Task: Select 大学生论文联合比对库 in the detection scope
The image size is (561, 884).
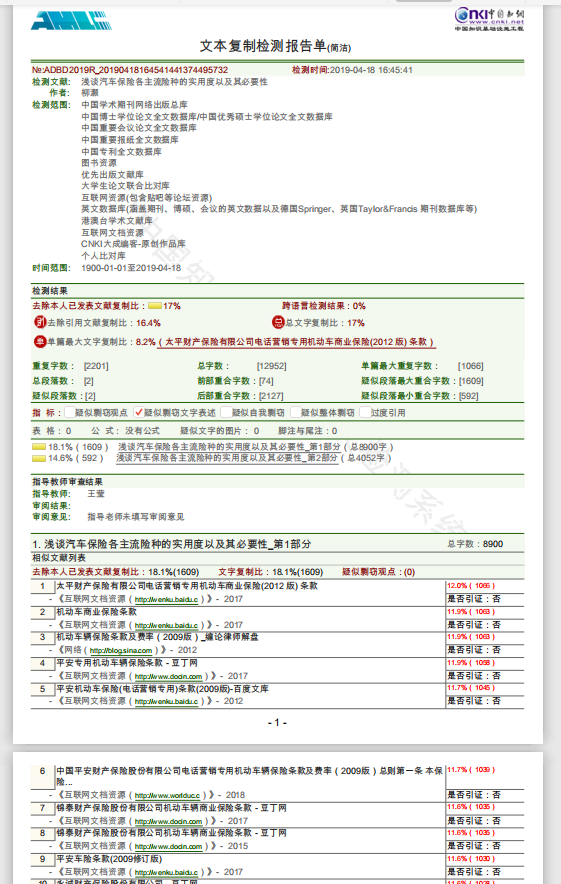Action: 125,185
